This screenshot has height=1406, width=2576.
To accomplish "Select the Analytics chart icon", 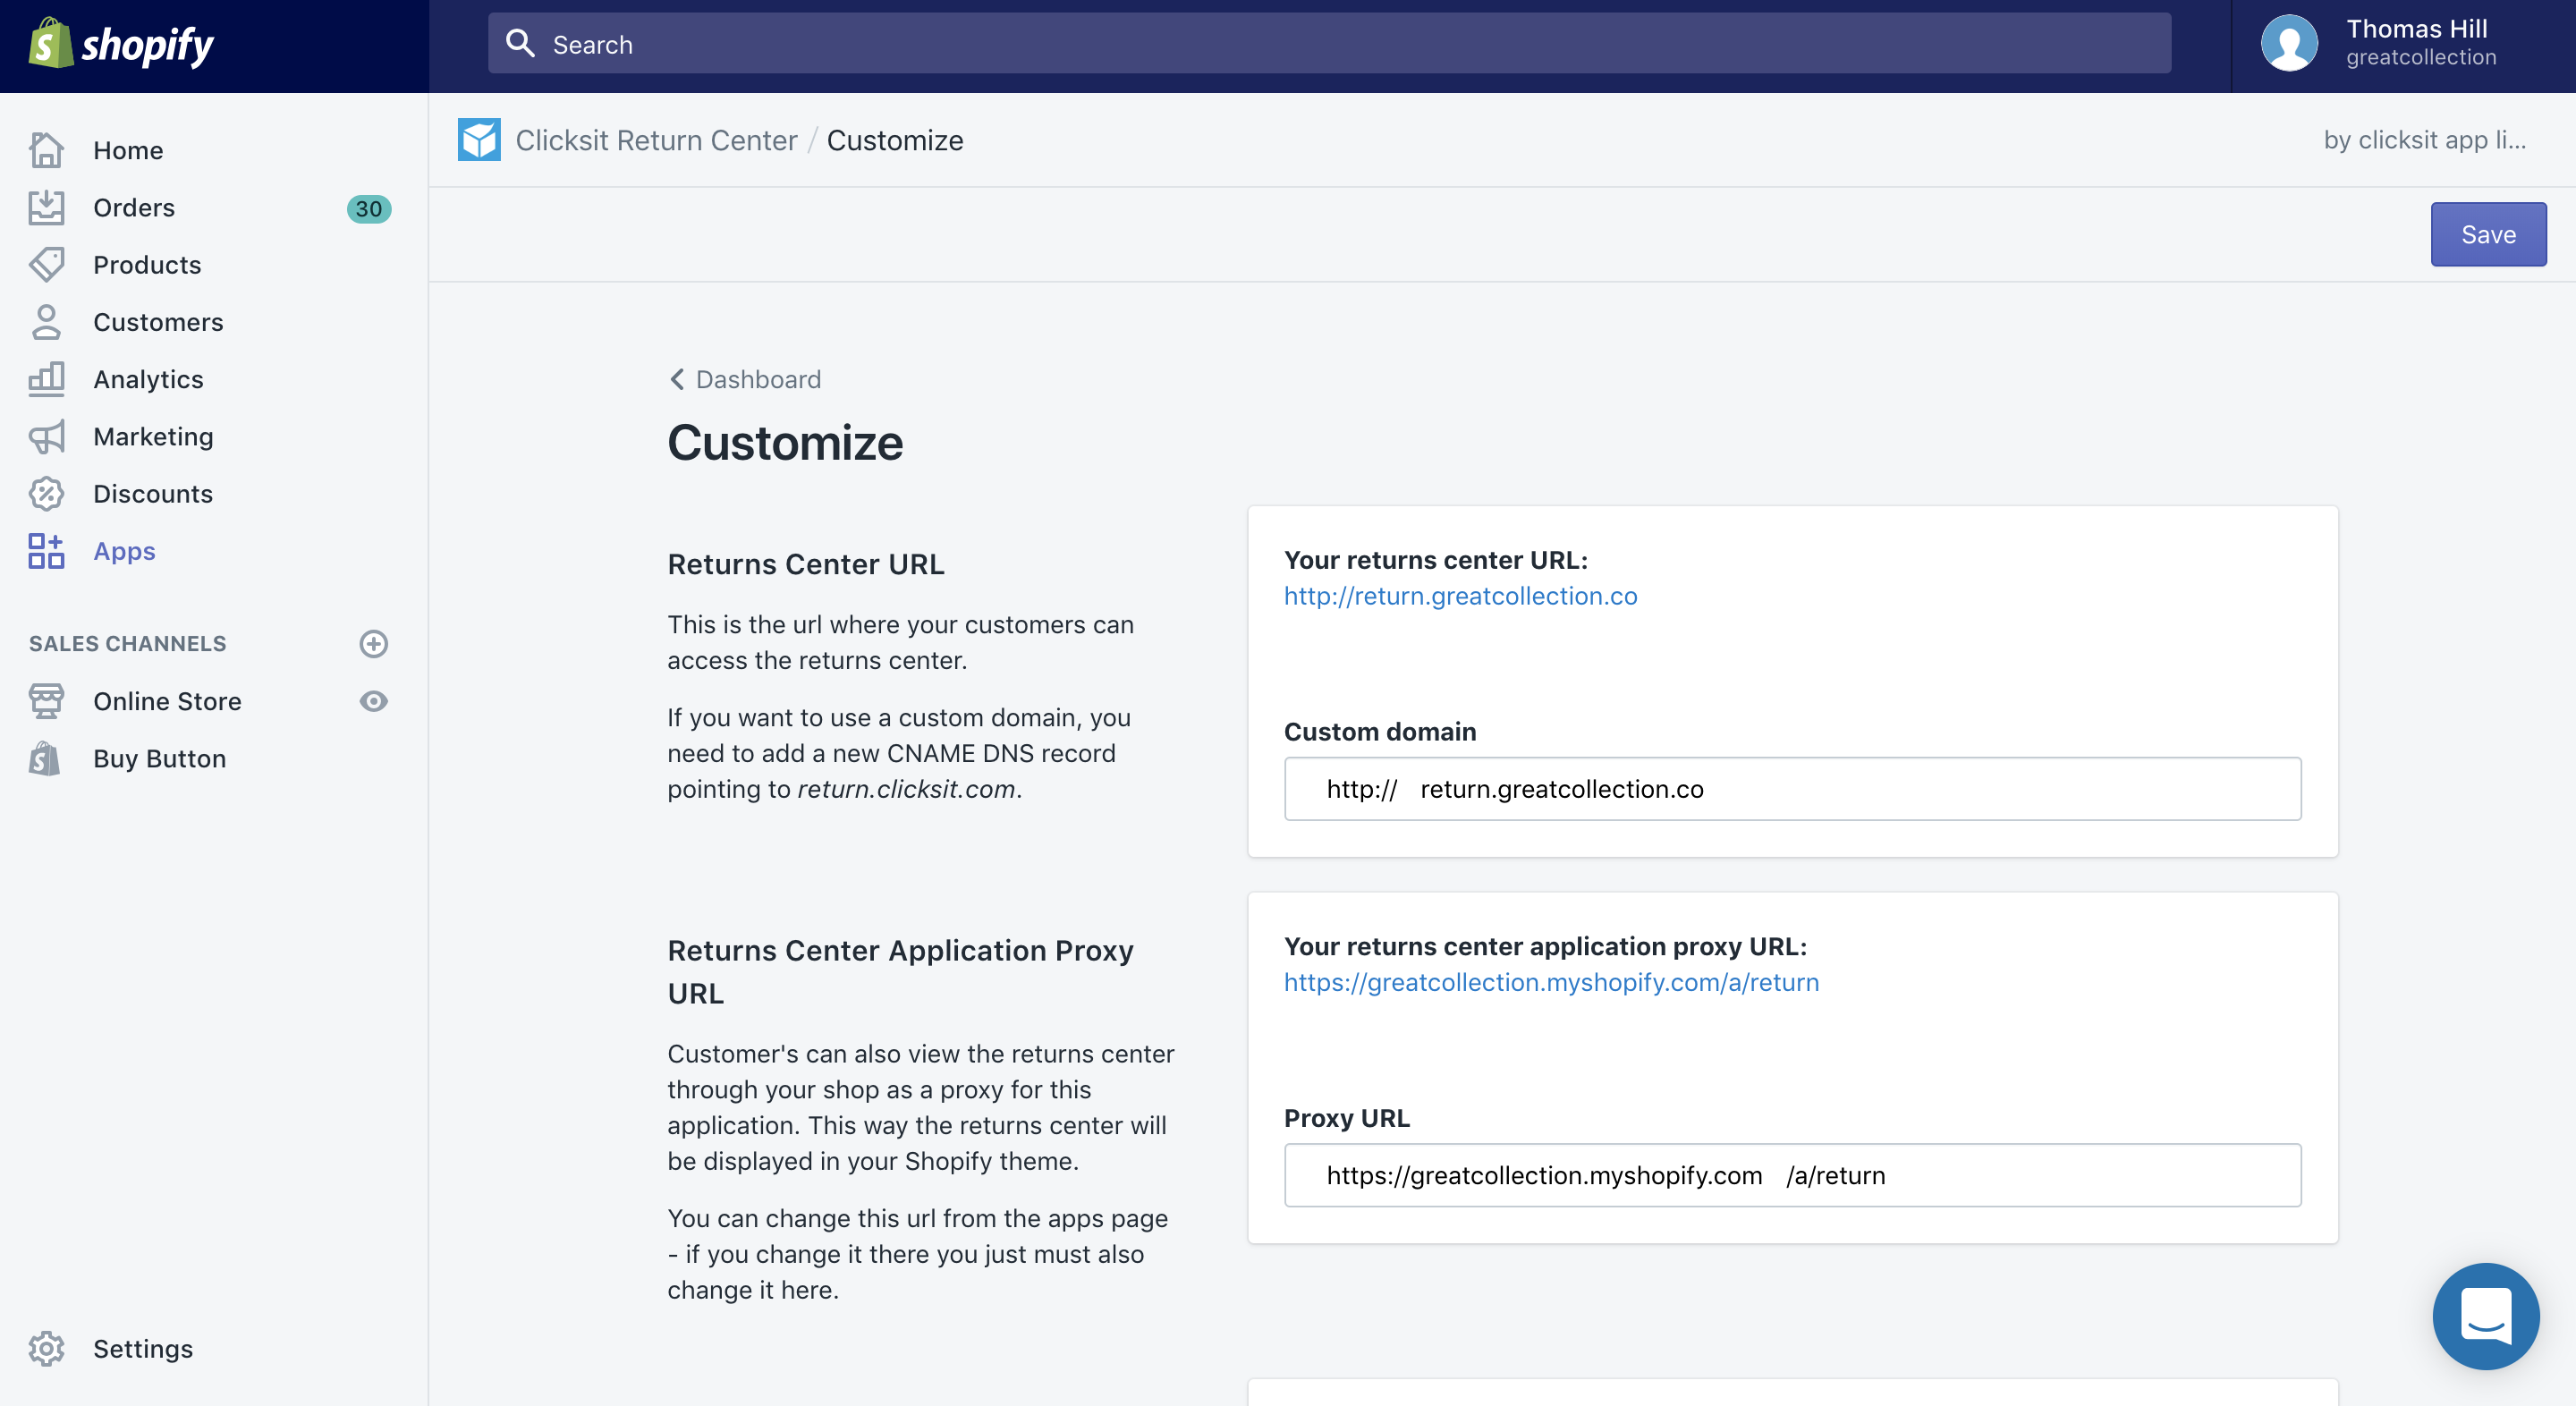I will tap(46, 378).
